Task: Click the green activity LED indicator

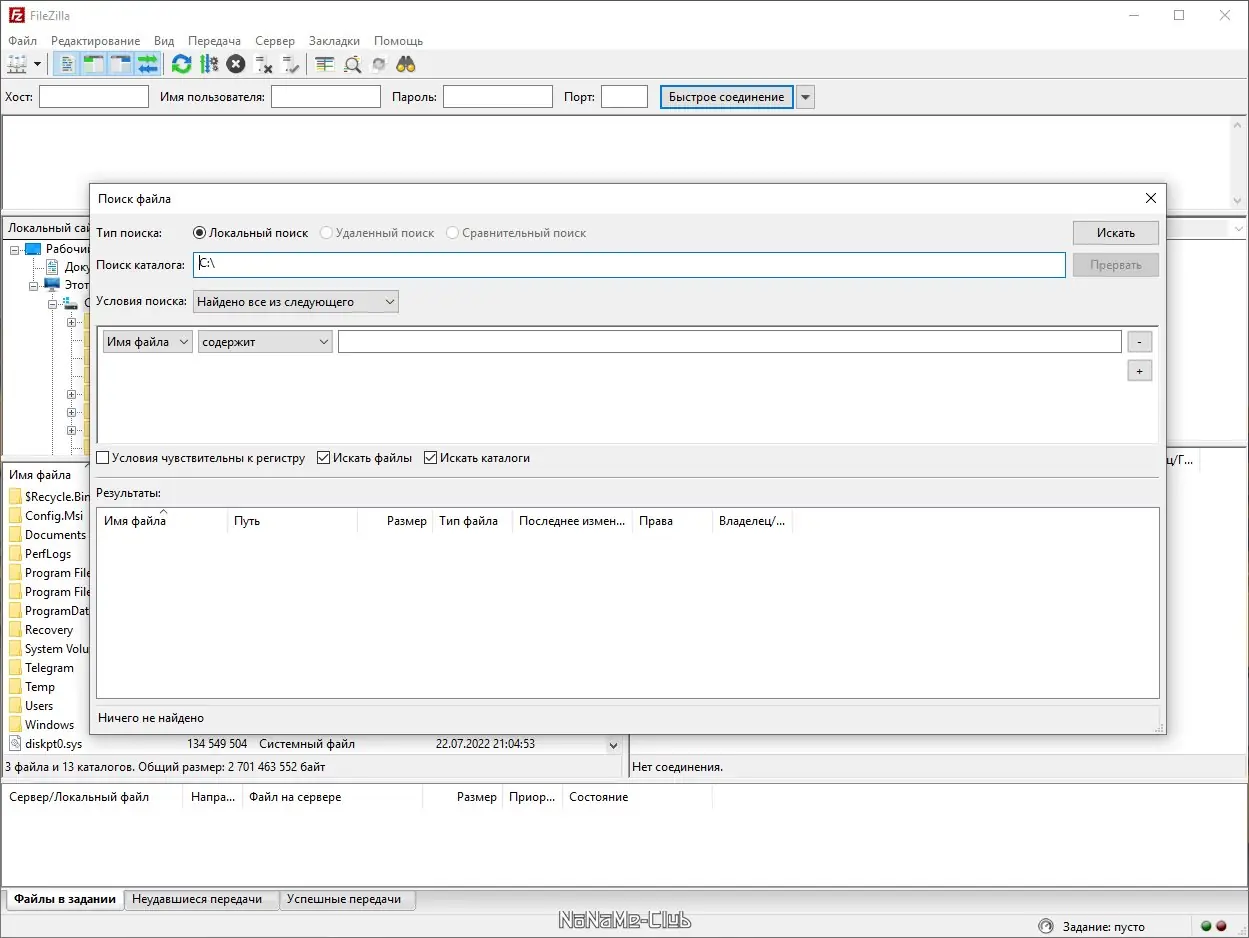Action: (1206, 926)
